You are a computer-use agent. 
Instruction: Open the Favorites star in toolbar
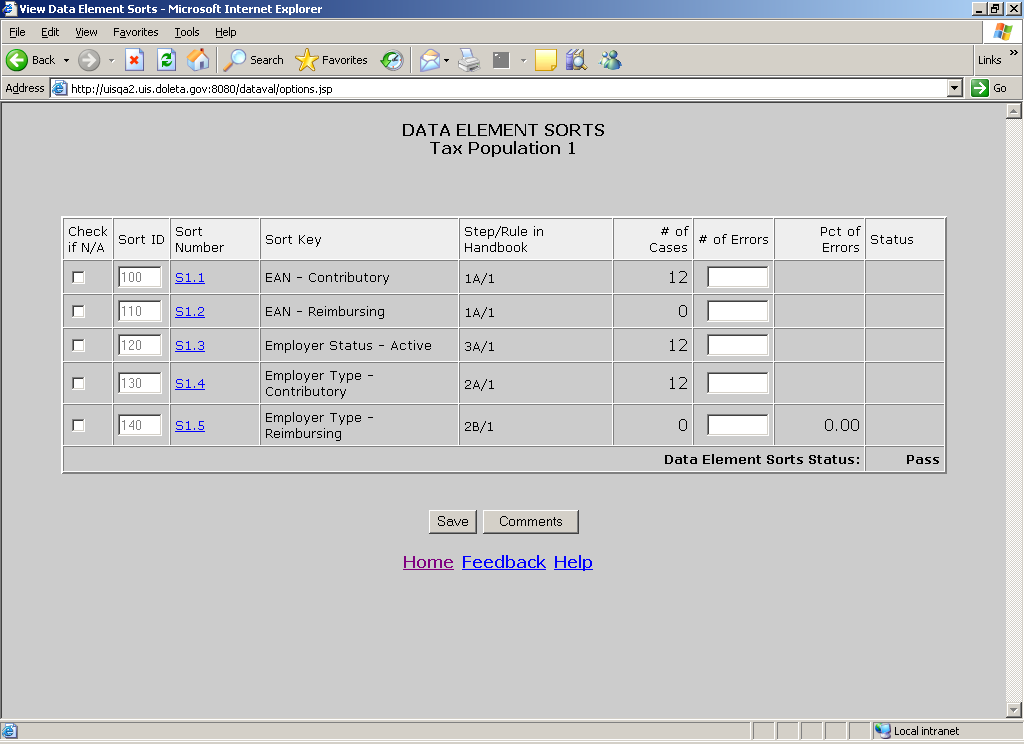pos(333,60)
